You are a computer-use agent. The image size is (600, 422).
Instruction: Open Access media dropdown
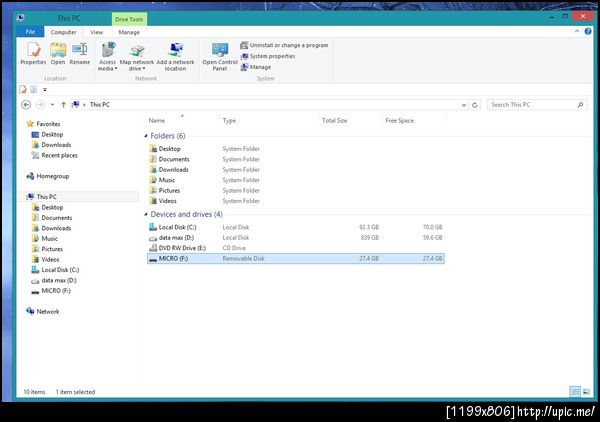108,57
